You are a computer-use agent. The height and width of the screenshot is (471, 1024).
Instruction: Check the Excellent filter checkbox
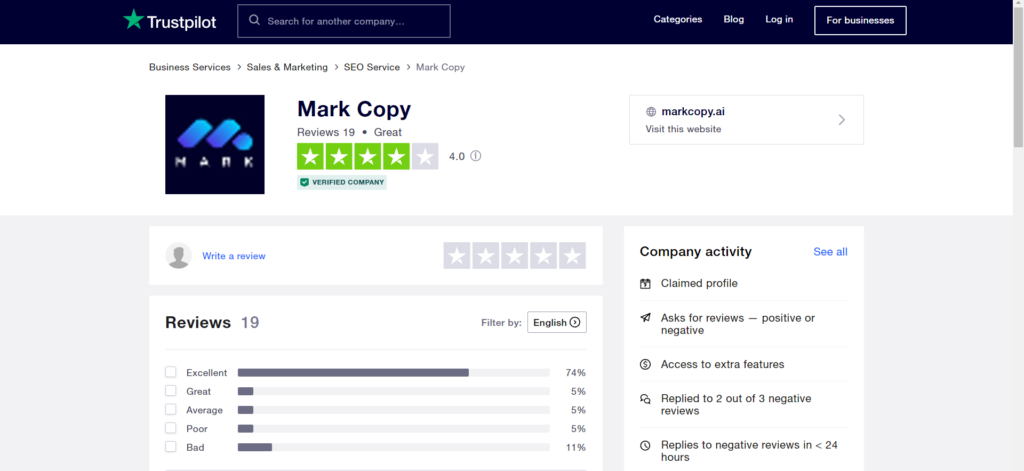point(170,372)
